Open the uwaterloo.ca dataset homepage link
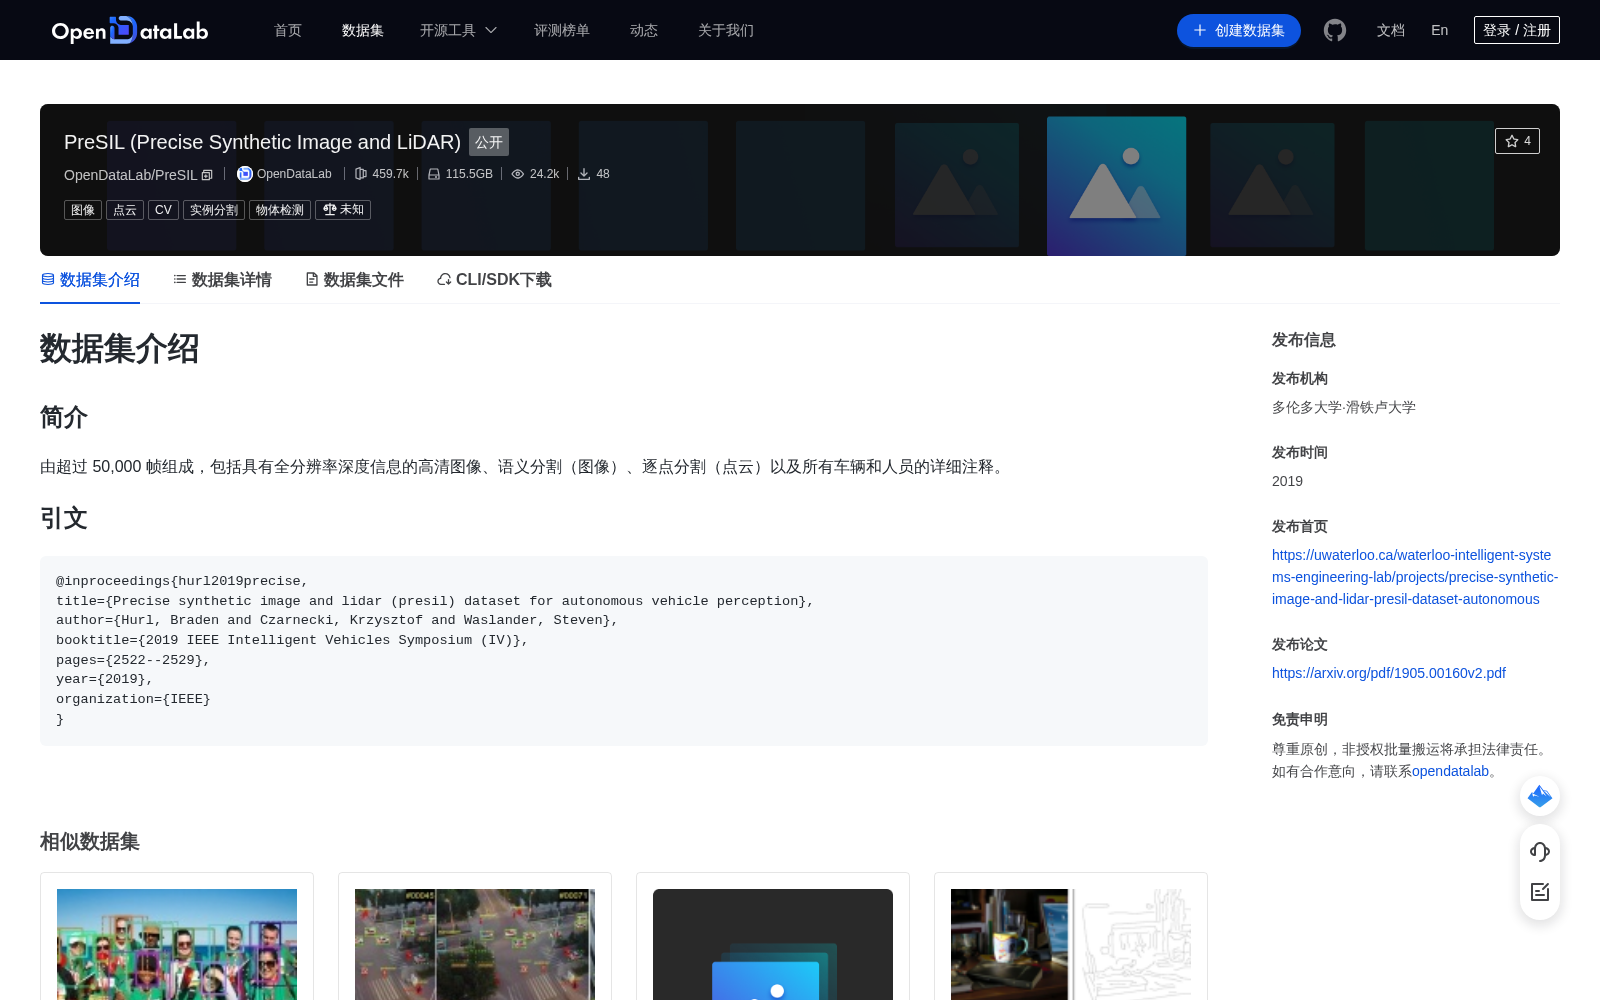 (x=1415, y=577)
